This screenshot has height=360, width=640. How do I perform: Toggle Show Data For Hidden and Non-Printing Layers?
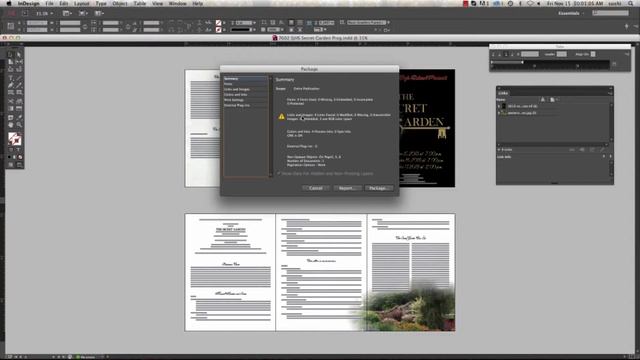pos(279,174)
